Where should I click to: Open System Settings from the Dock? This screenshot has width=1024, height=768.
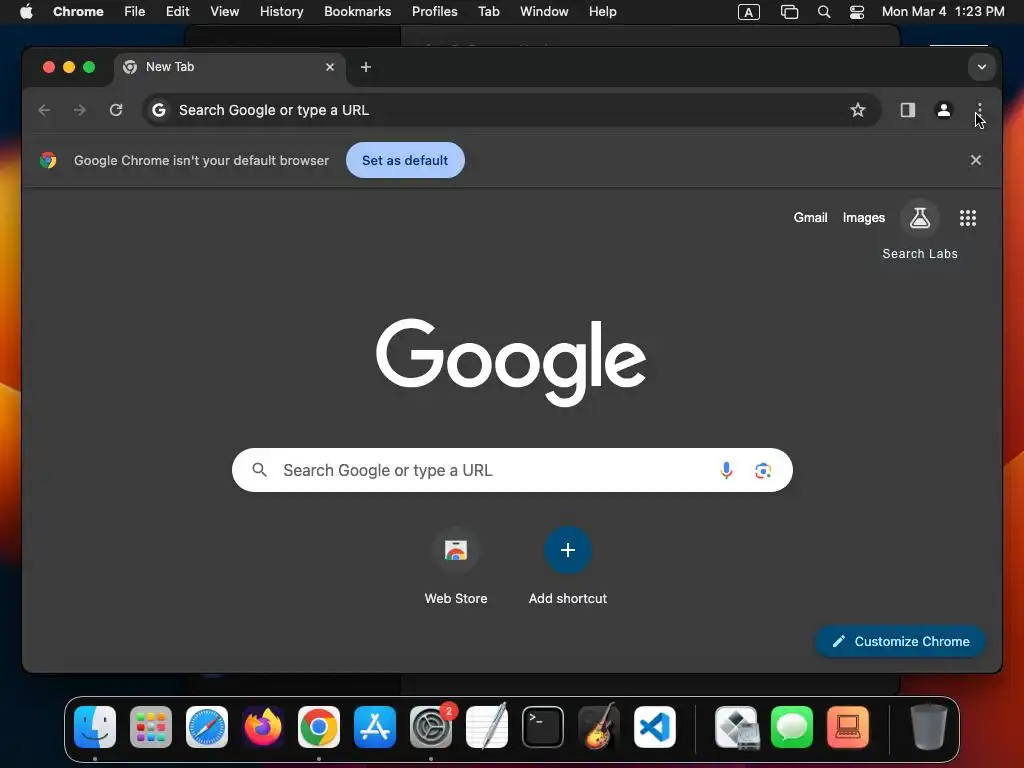431,727
